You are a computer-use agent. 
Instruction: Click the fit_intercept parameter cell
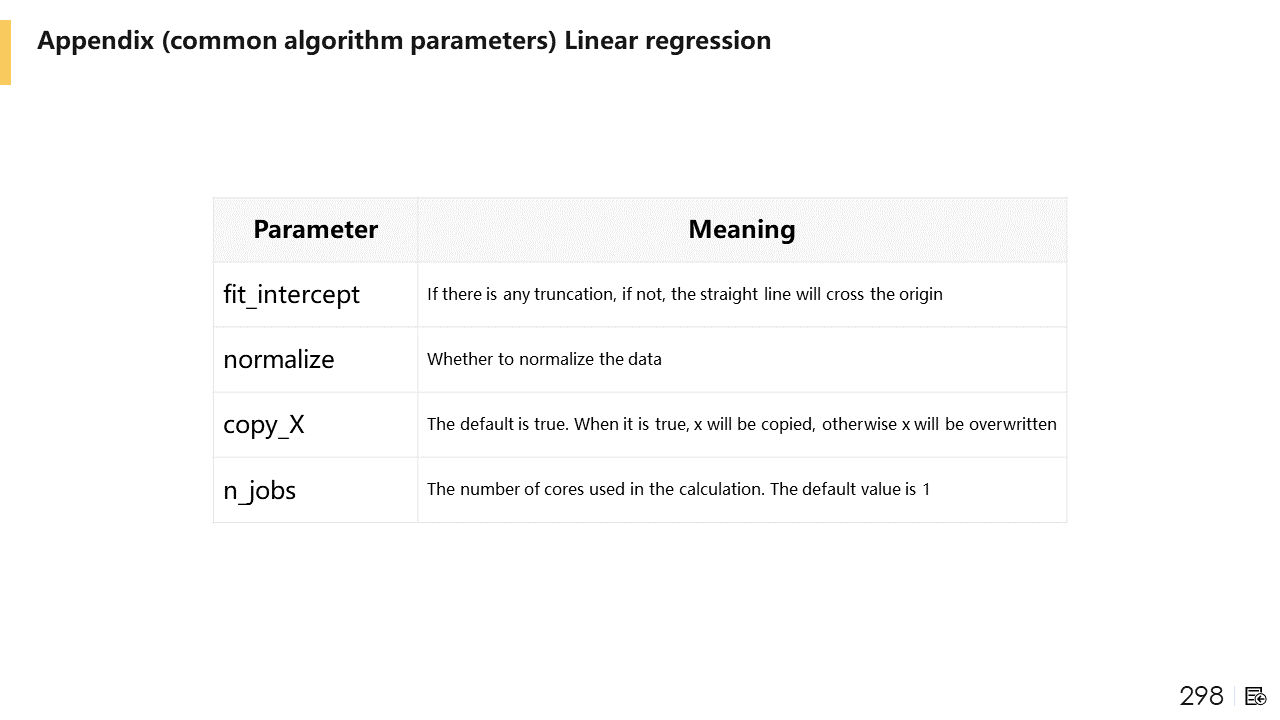point(291,295)
